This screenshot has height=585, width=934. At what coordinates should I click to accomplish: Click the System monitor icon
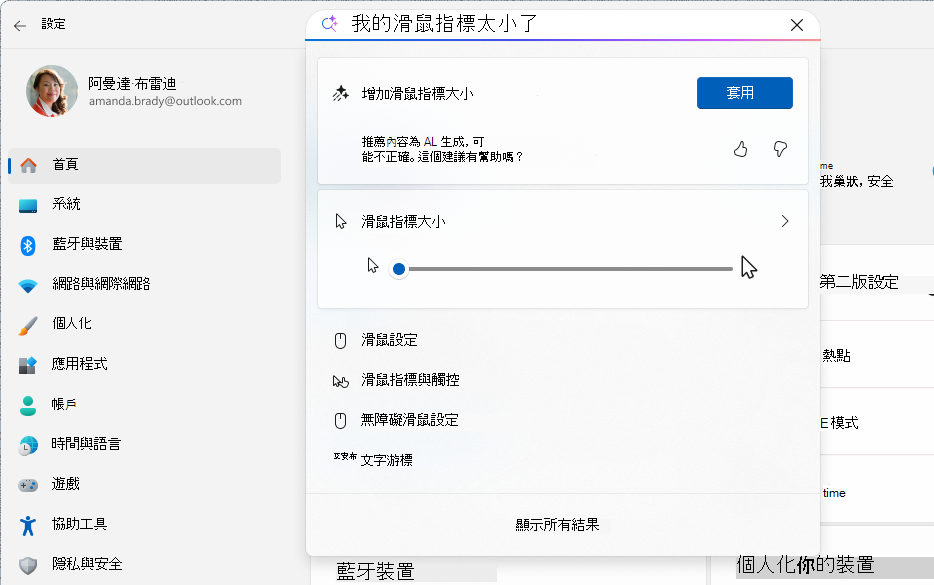pyautogui.click(x=28, y=206)
